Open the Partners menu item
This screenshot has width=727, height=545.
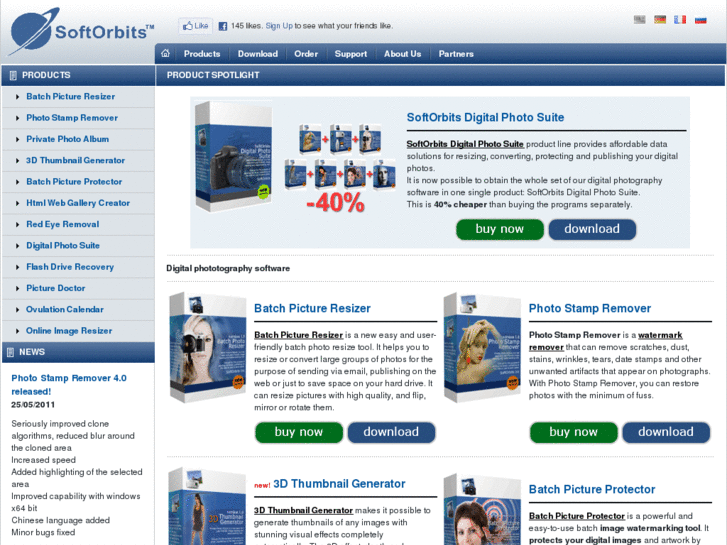[456, 54]
